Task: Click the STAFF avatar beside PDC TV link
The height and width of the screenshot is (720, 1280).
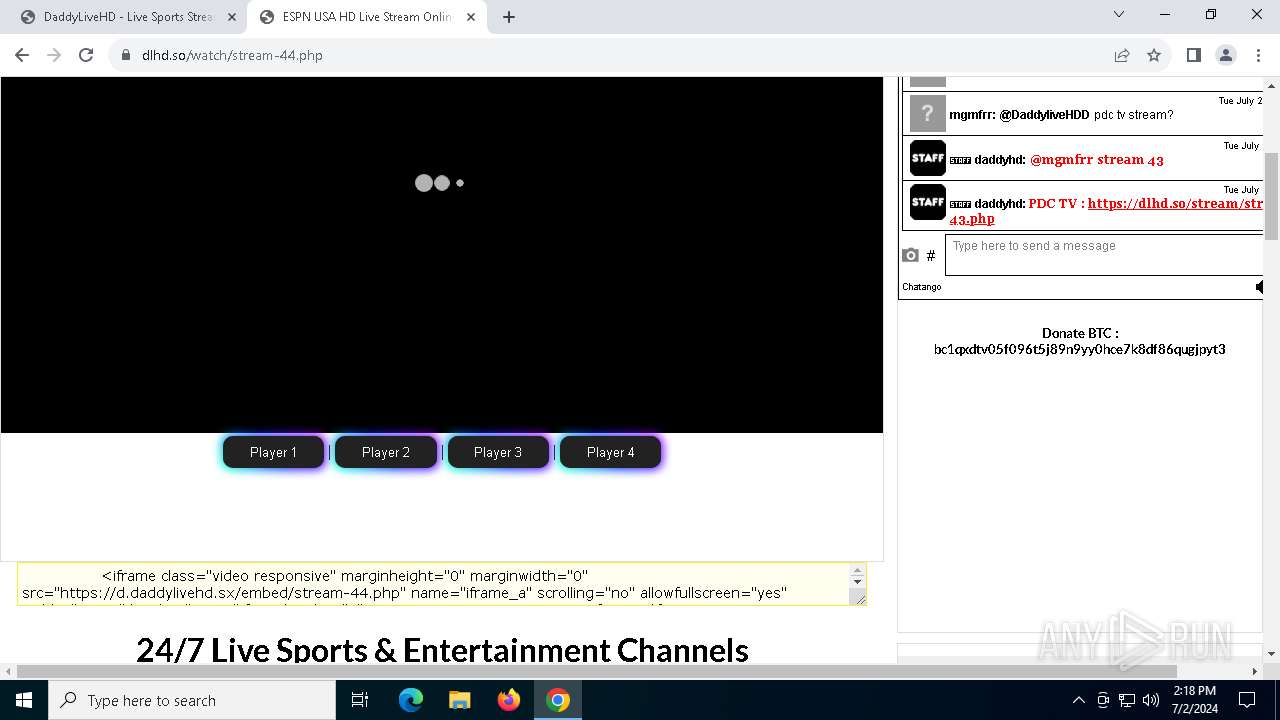Action: coord(928,202)
